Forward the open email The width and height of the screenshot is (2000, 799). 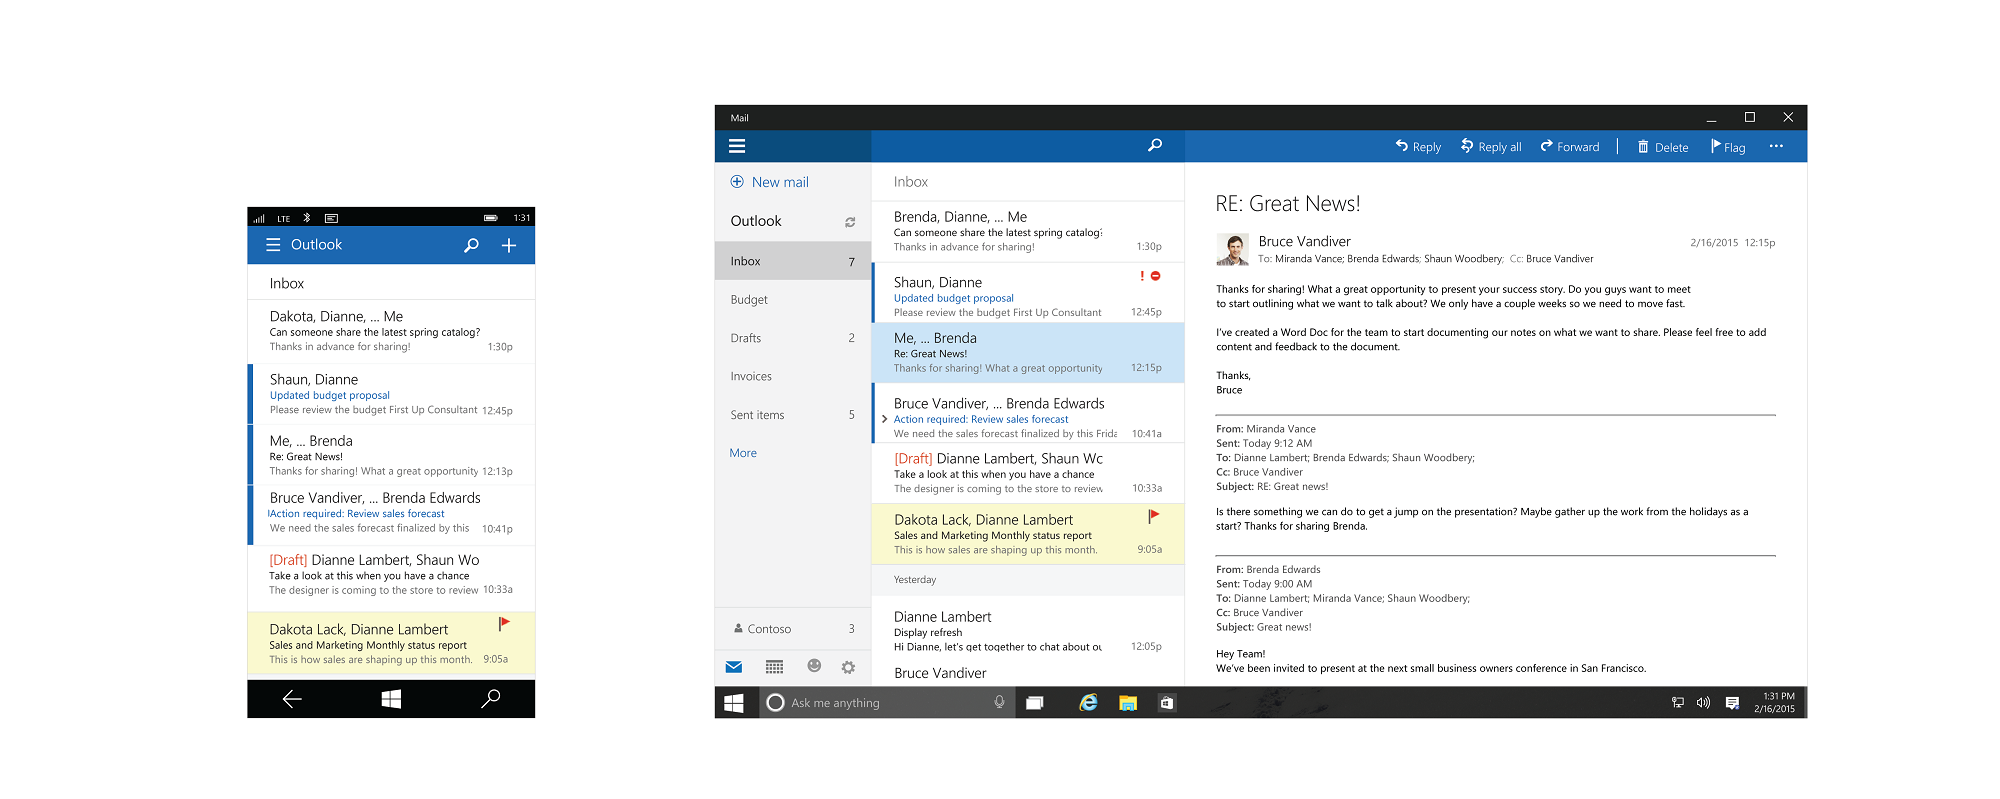1570,146
